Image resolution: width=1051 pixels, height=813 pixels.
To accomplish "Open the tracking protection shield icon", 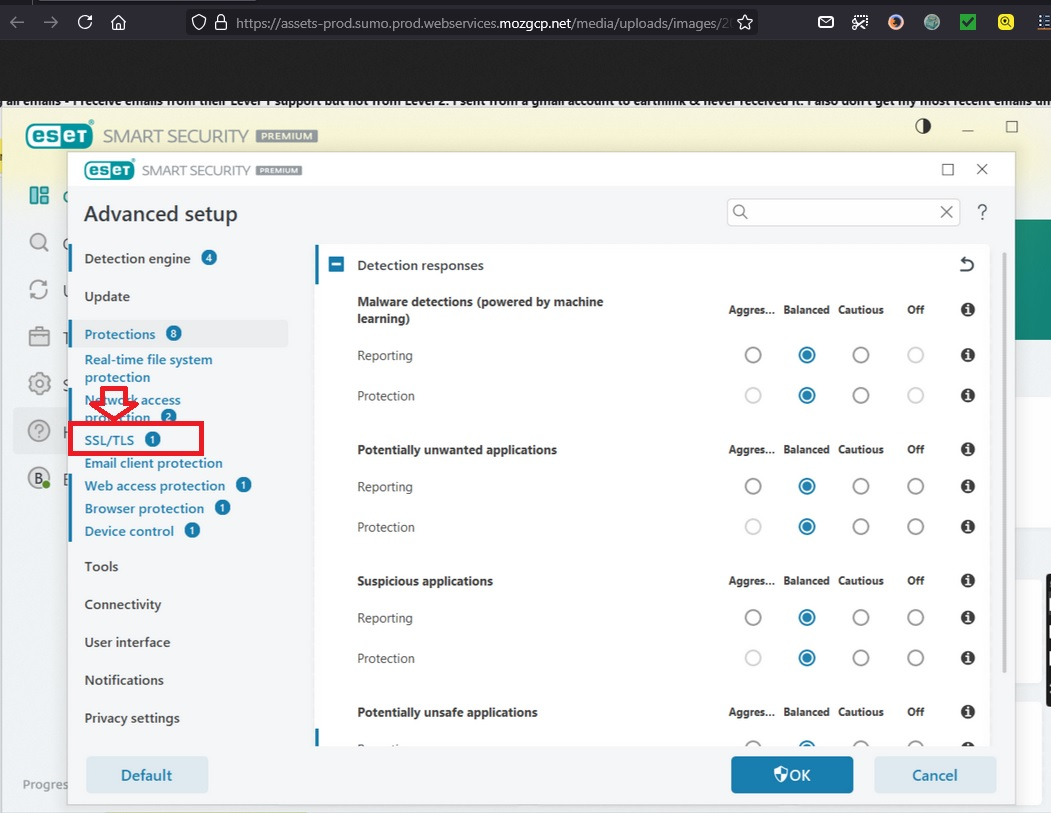I will point(198,23).
